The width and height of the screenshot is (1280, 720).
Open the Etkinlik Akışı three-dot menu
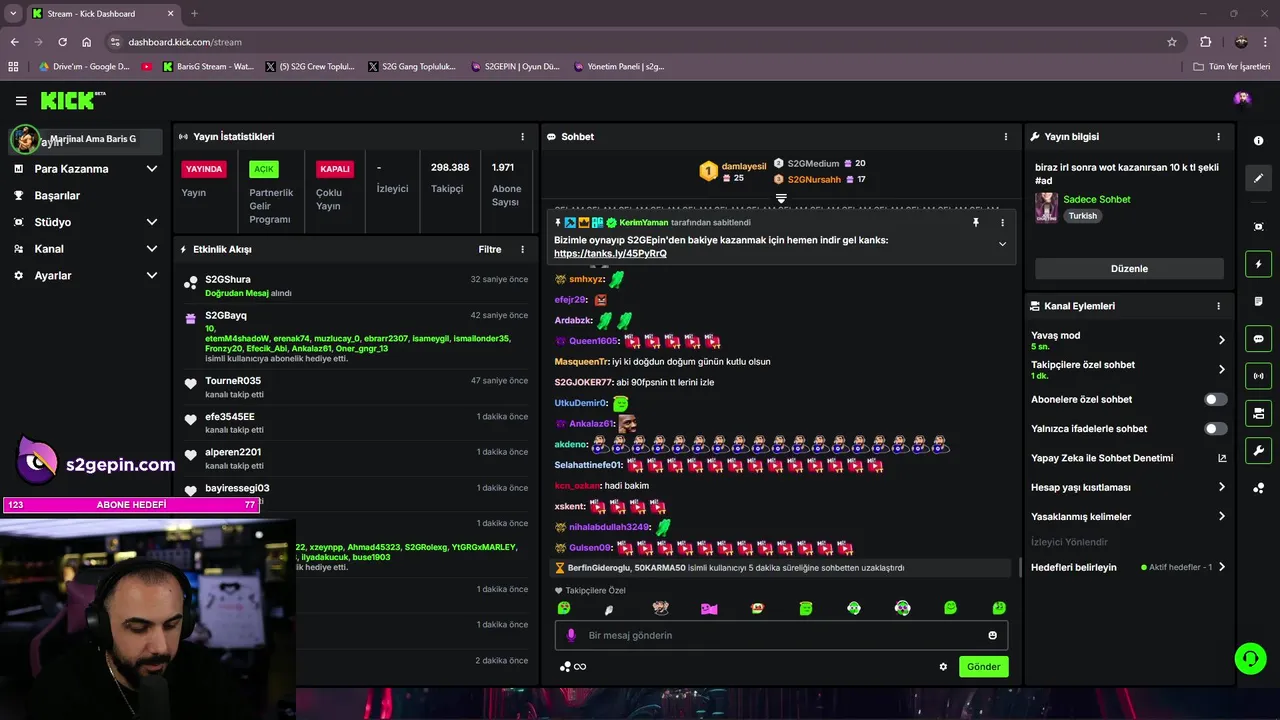[522, 249]
